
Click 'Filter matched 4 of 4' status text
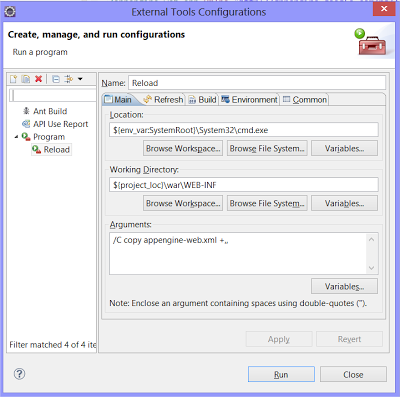(52, 344)
